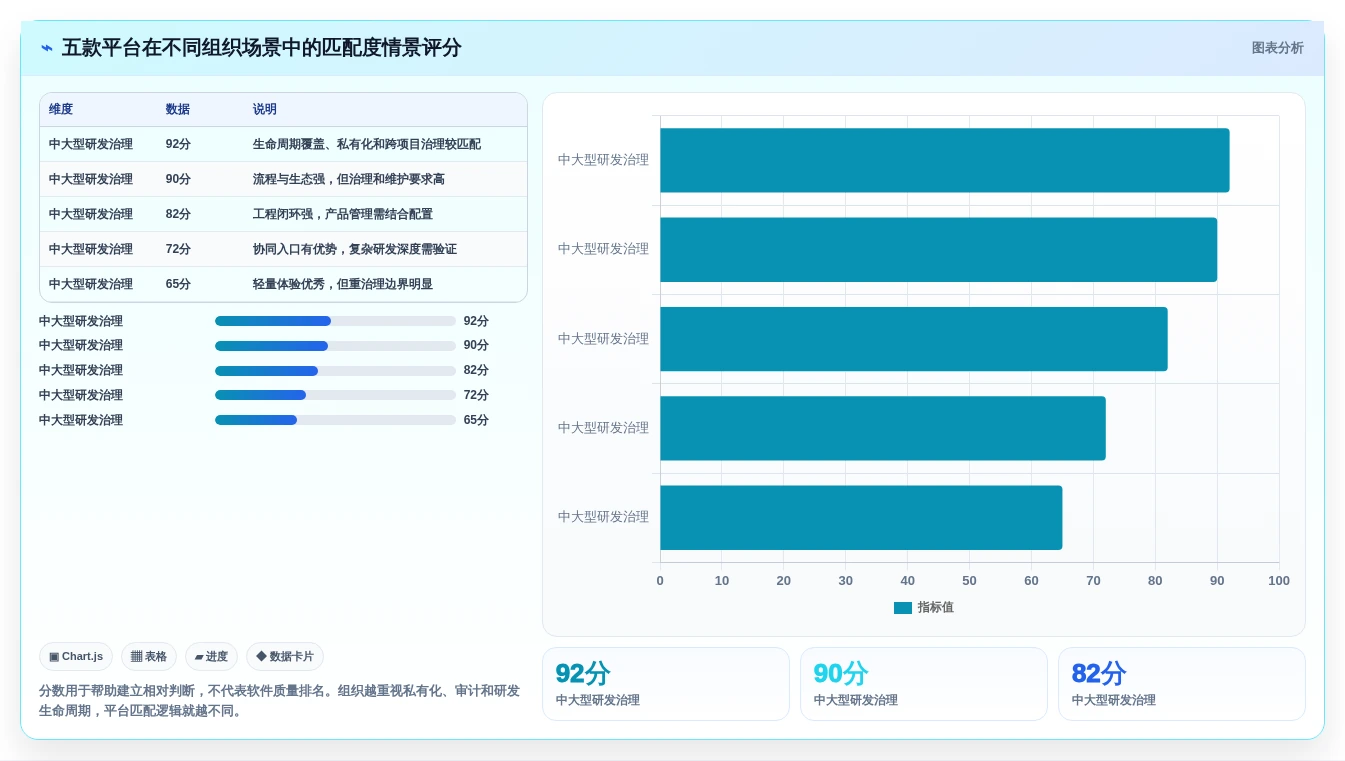Toggle the 指标值 legend swatch
The width and height of the screenshot is (1345, 761).
coord(903,607)
